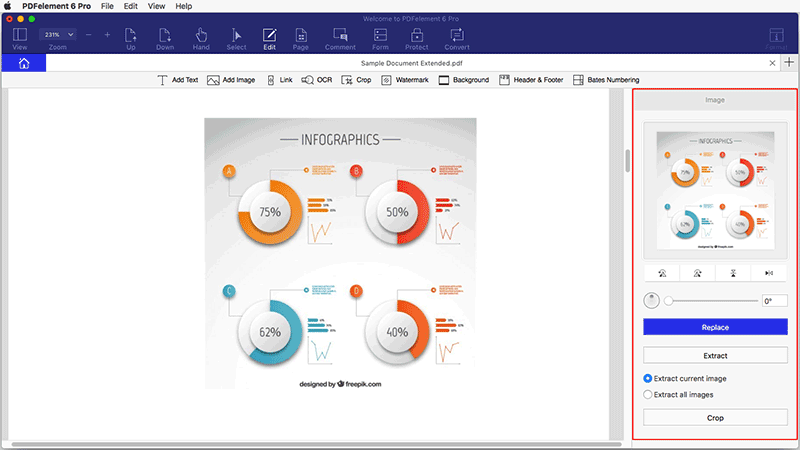Open the Watermark tool
Image resolution: width=800 pixels, height=450 pixels.
click(405, 80)
